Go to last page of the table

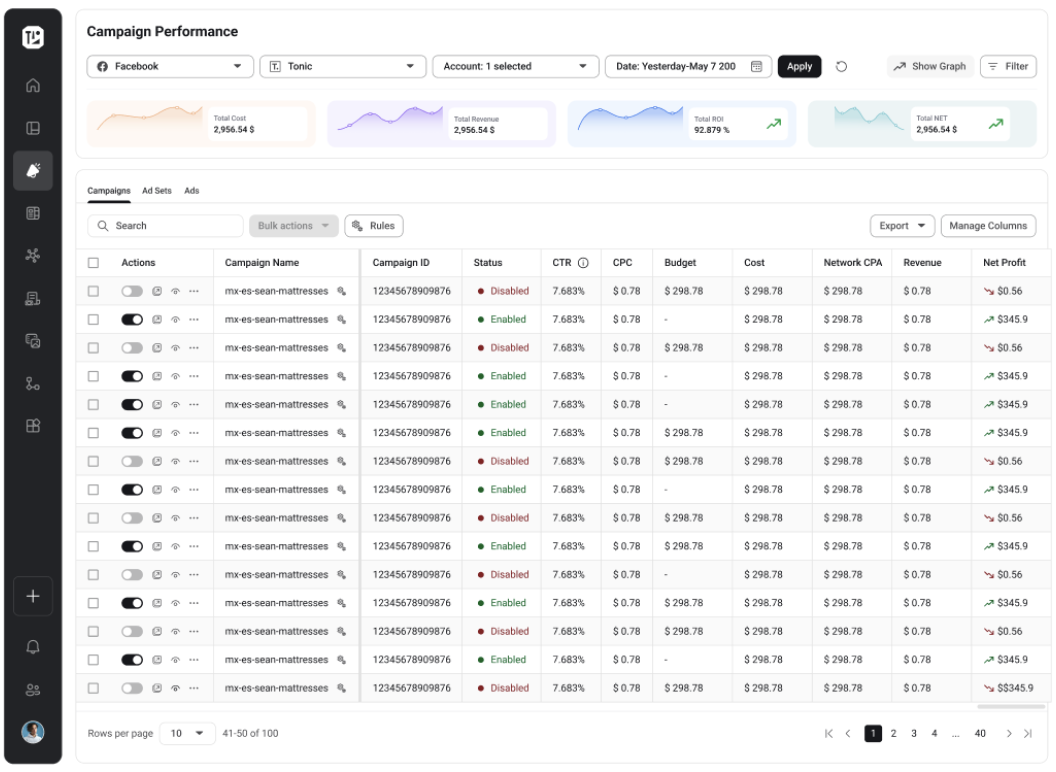click(1027, 734)
